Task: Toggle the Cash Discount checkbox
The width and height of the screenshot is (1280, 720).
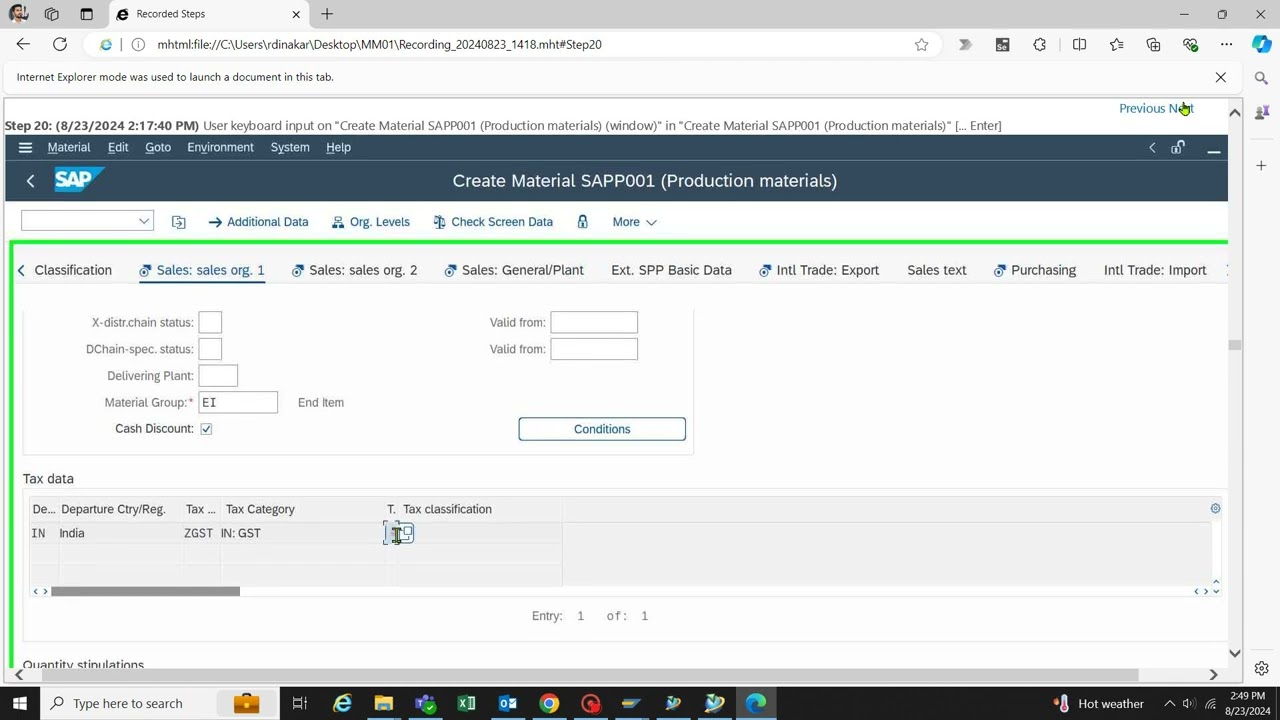Action: 206,429
